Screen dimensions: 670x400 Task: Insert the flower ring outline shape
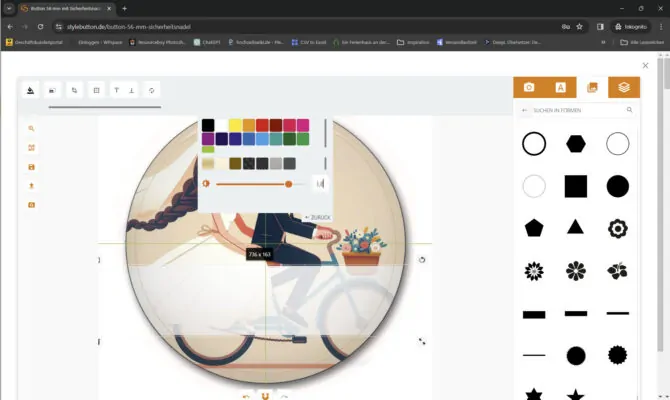[617, 229]
